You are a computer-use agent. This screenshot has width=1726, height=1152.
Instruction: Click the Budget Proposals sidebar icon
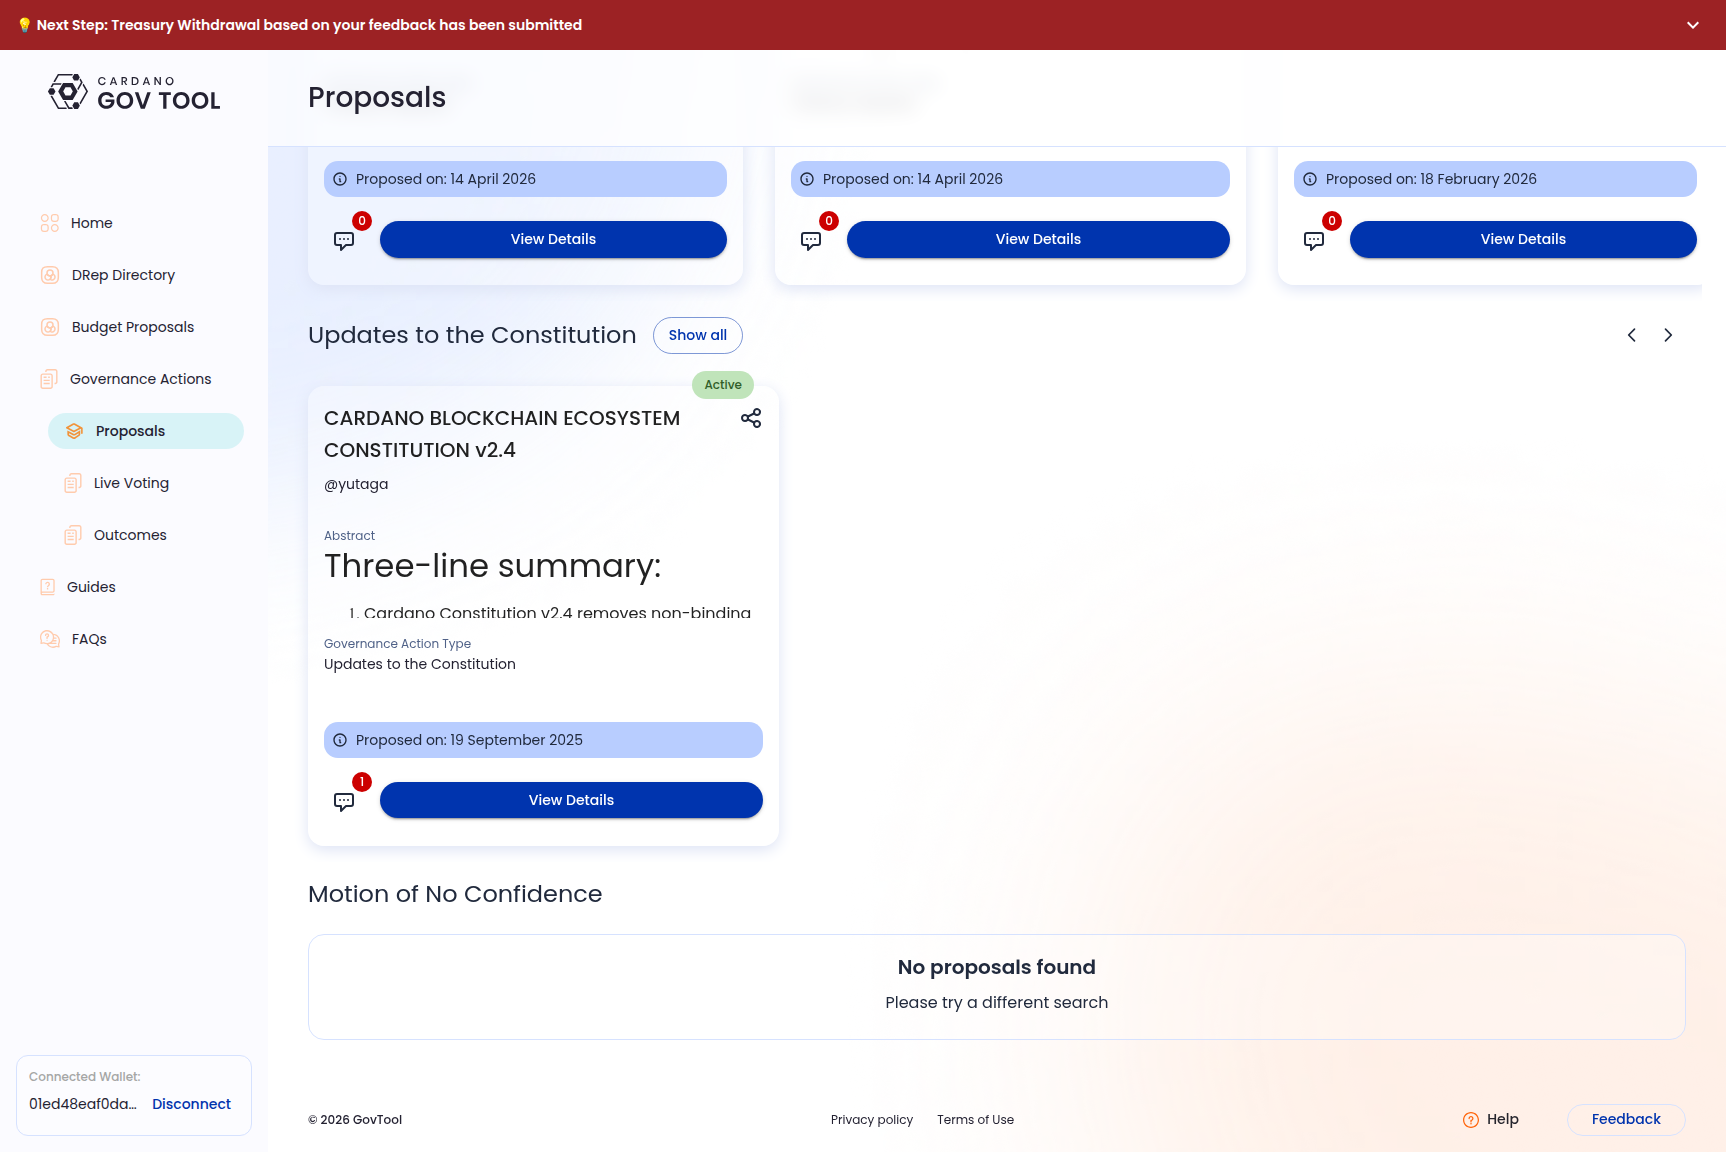click(50, 327)
